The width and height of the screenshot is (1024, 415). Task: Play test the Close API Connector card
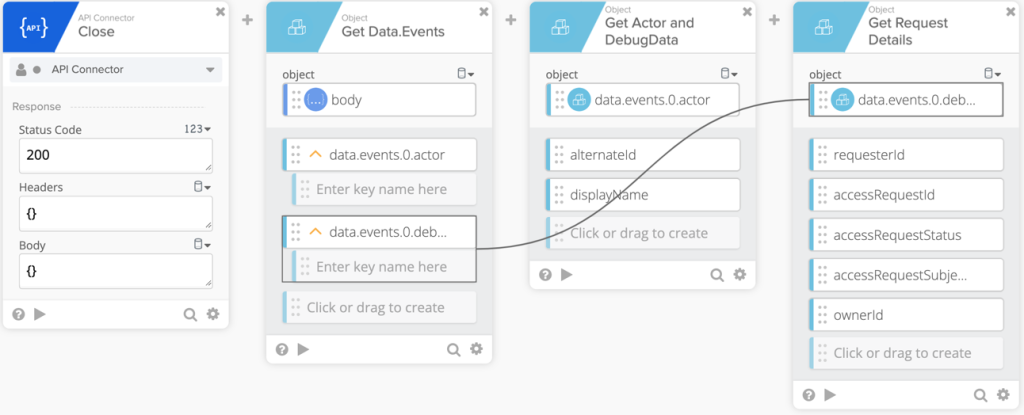pos(40,314)
